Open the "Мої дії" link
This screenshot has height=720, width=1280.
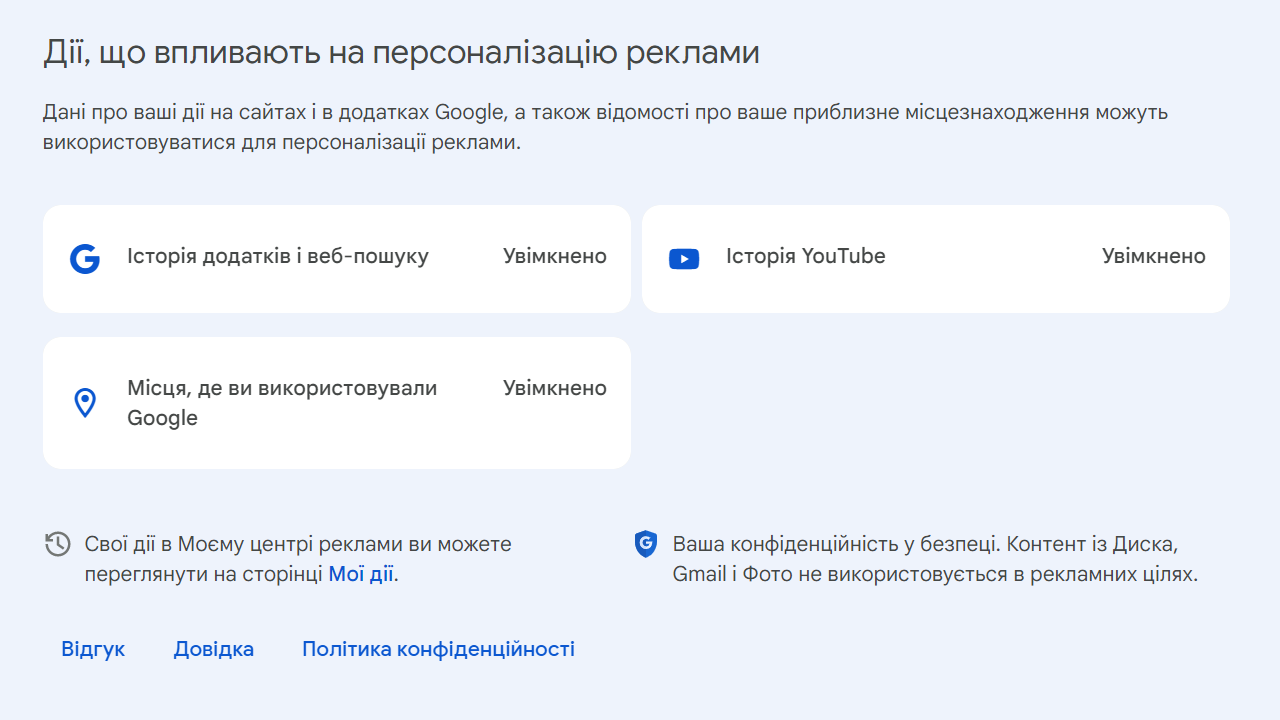360,575
